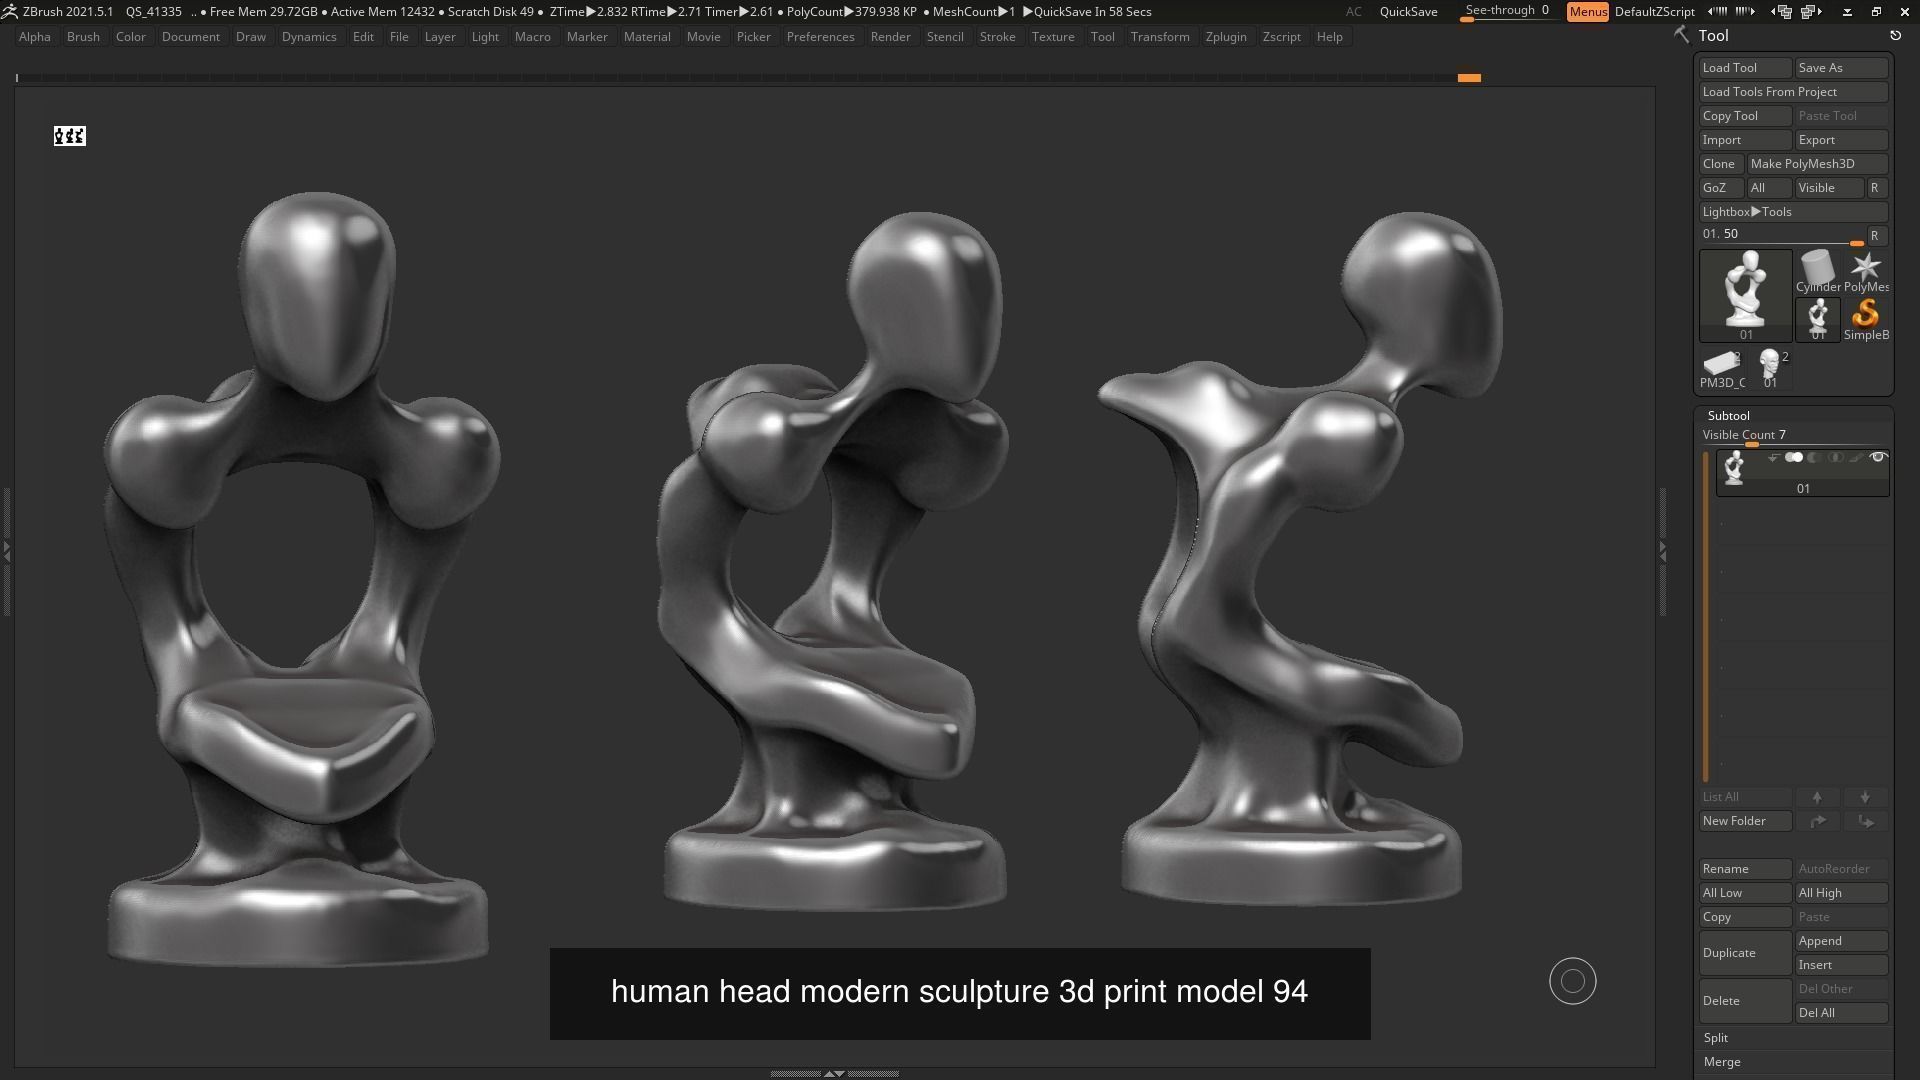The height and width of the screenshot is (1080, 1920).
Task: Open the Alpha menu
Action: tap(35, 37)
